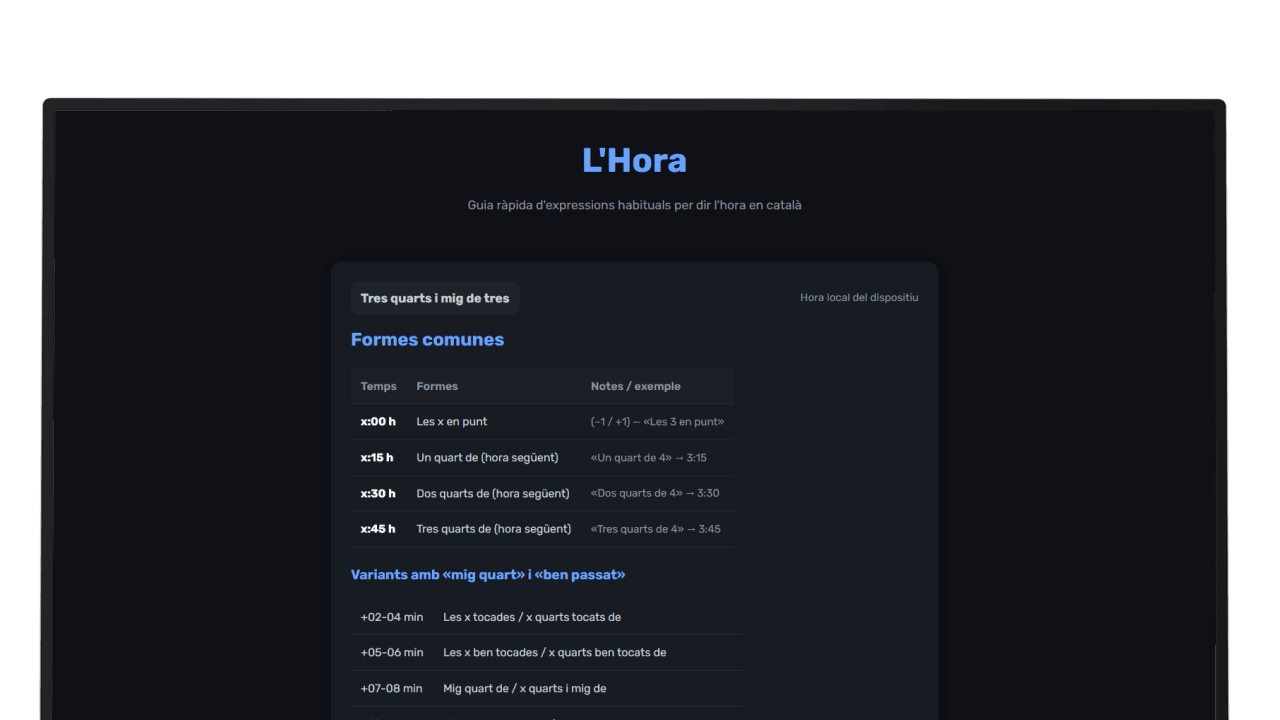
Task: Select the x:30 h row time cell
Action: [378, 493]
